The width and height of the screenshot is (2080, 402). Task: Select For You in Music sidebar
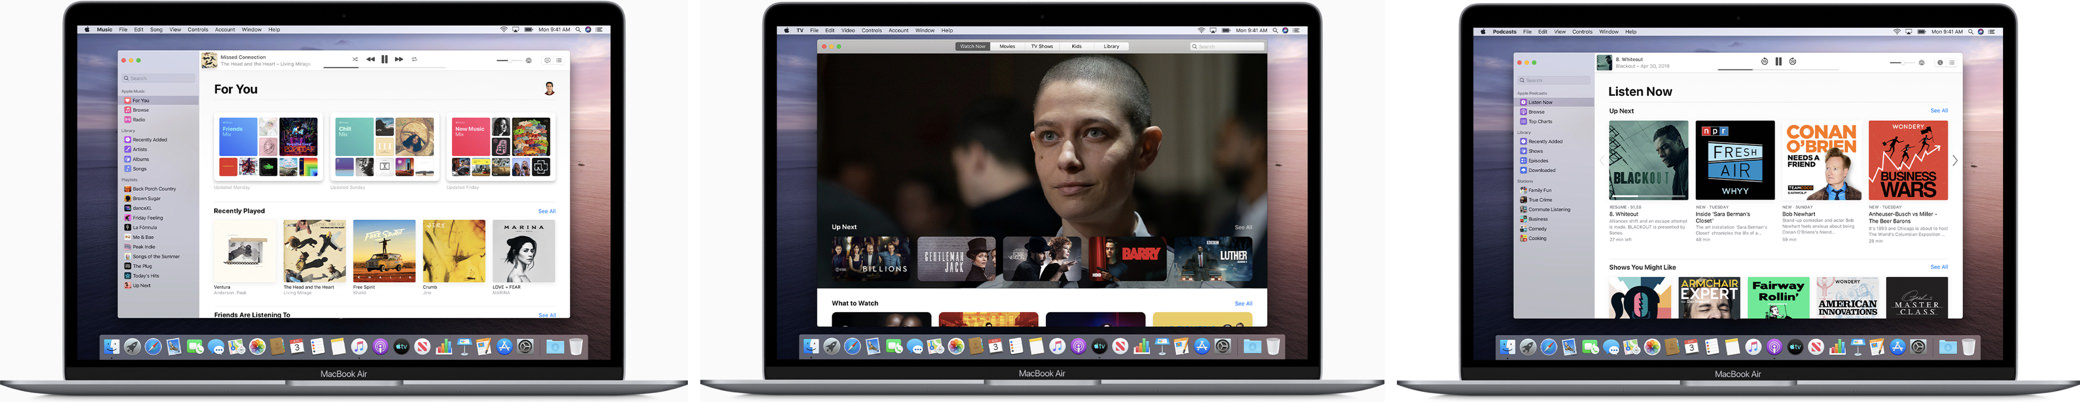point(158,101)
